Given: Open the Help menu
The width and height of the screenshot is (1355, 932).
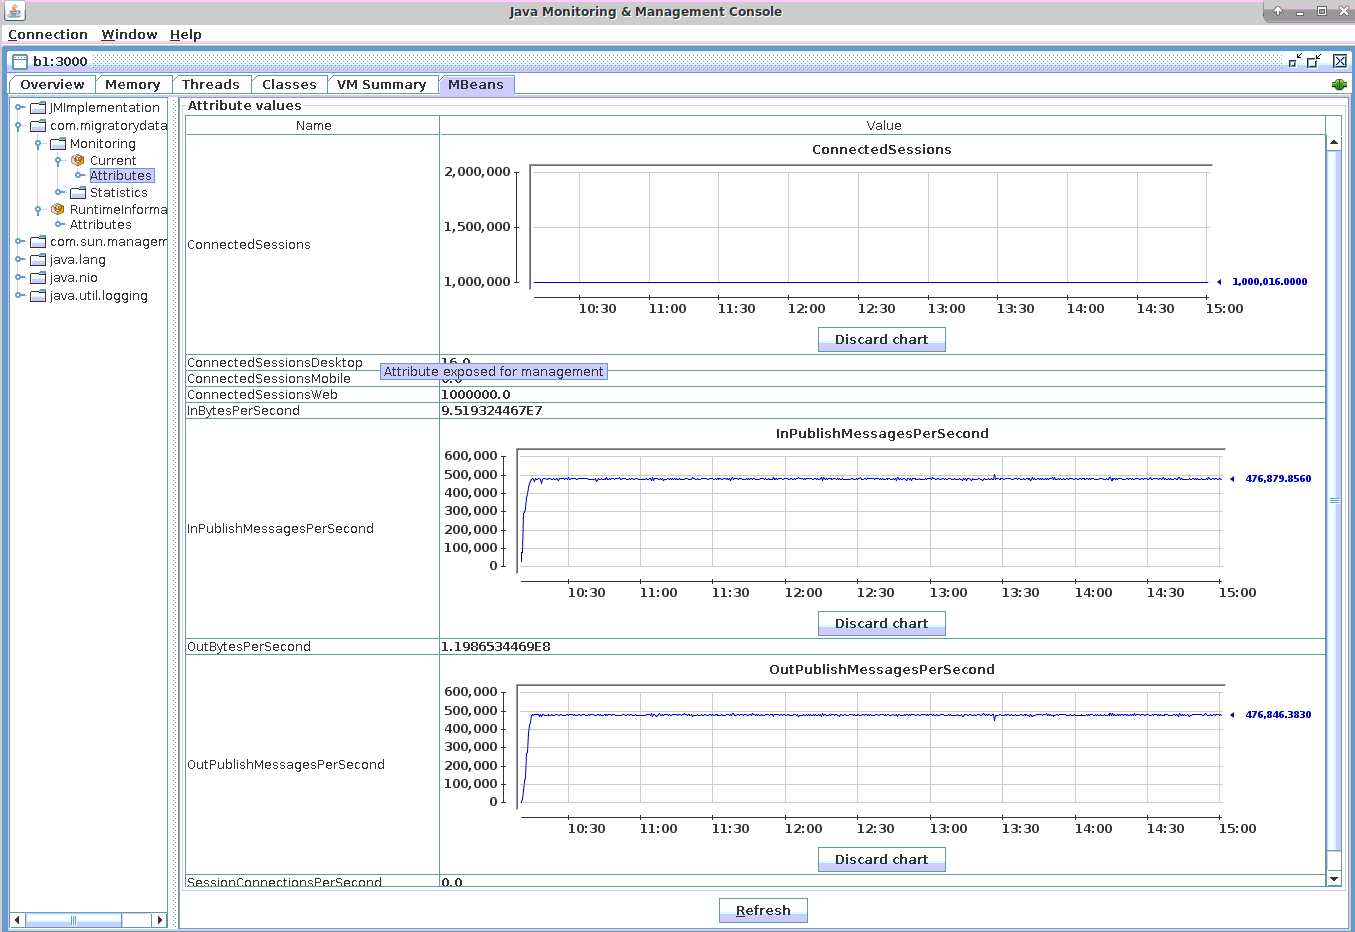Looking at the screenshot, I should 186,34.
